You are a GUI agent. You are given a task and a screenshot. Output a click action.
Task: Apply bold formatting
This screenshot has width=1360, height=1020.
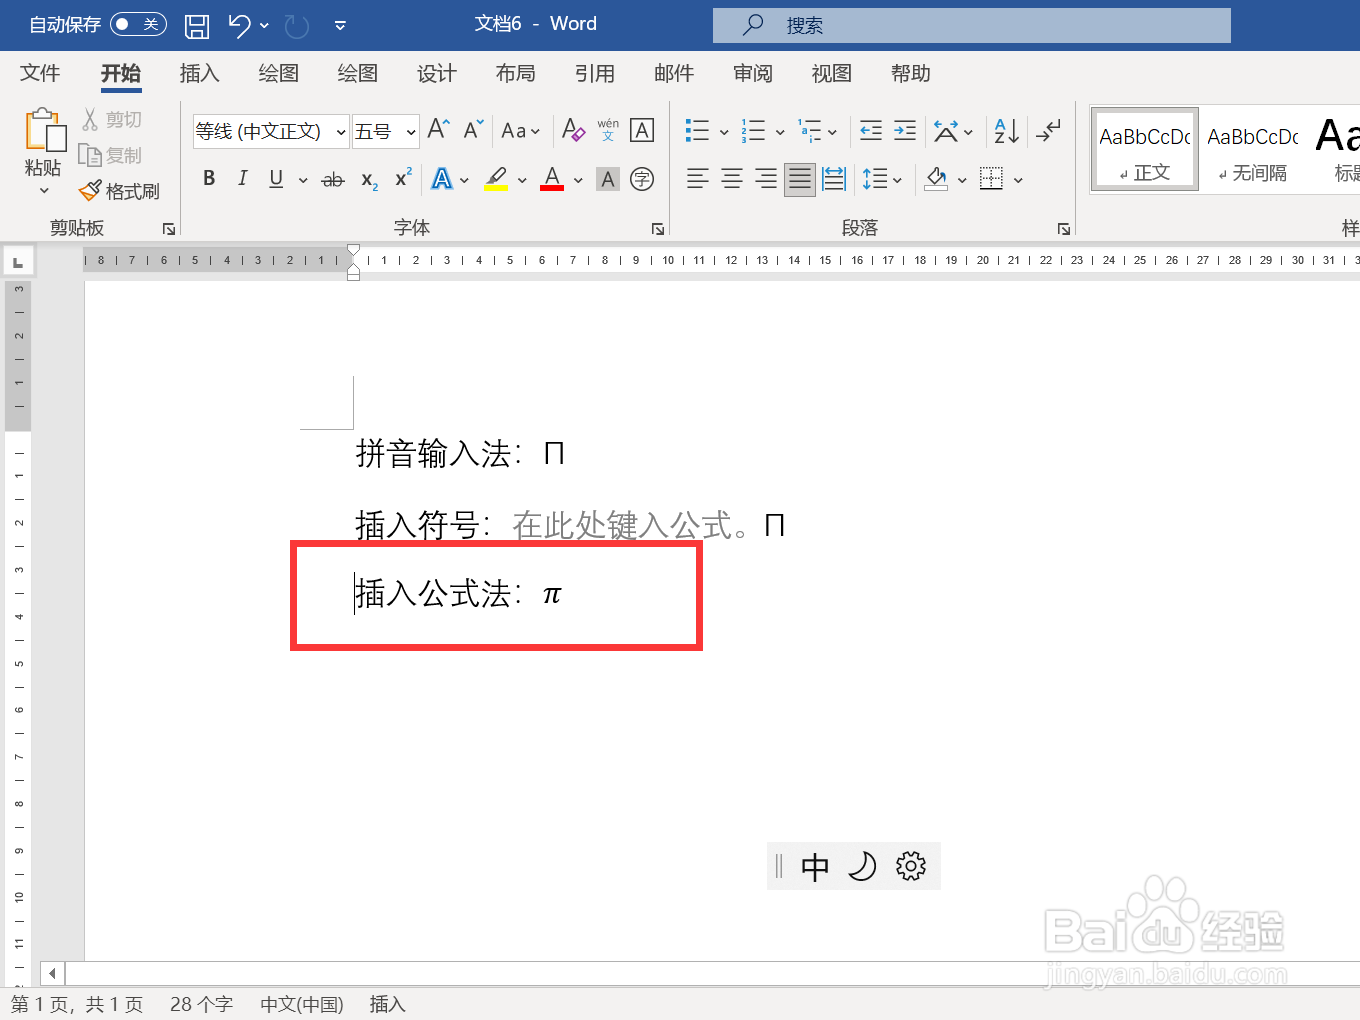coord(209,178)
